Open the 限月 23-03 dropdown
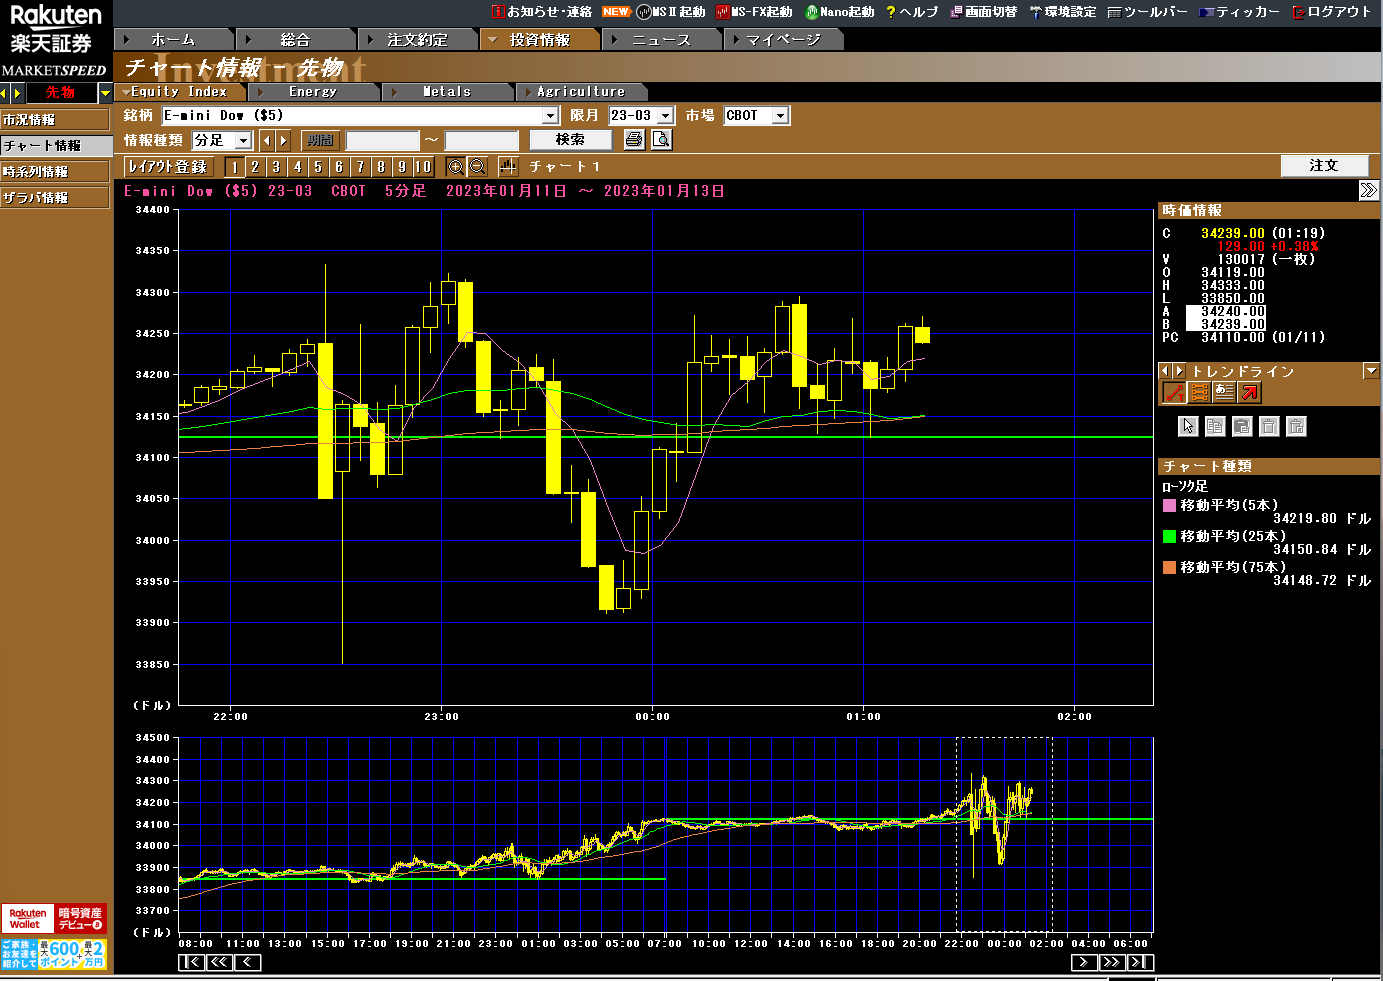 [666, 116]
